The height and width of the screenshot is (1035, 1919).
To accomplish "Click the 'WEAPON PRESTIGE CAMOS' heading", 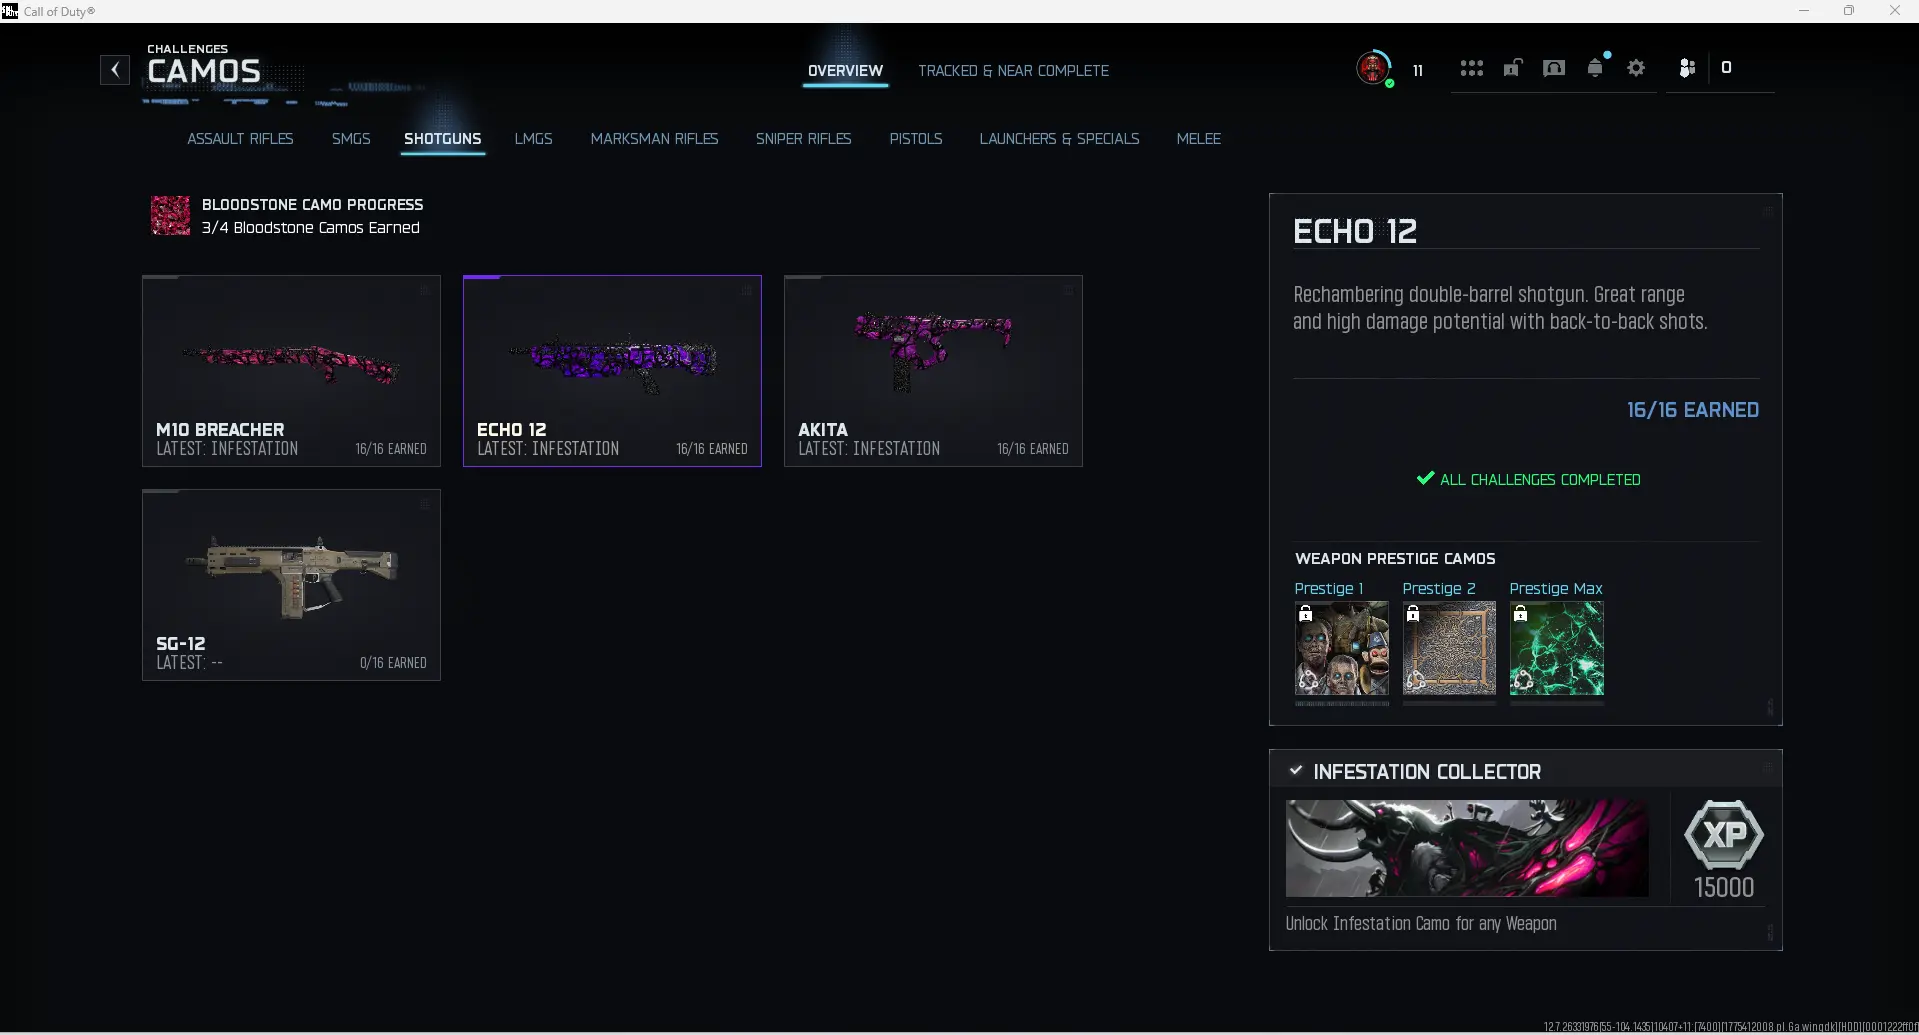I will pyautogui.click(x=1395, y=559).
